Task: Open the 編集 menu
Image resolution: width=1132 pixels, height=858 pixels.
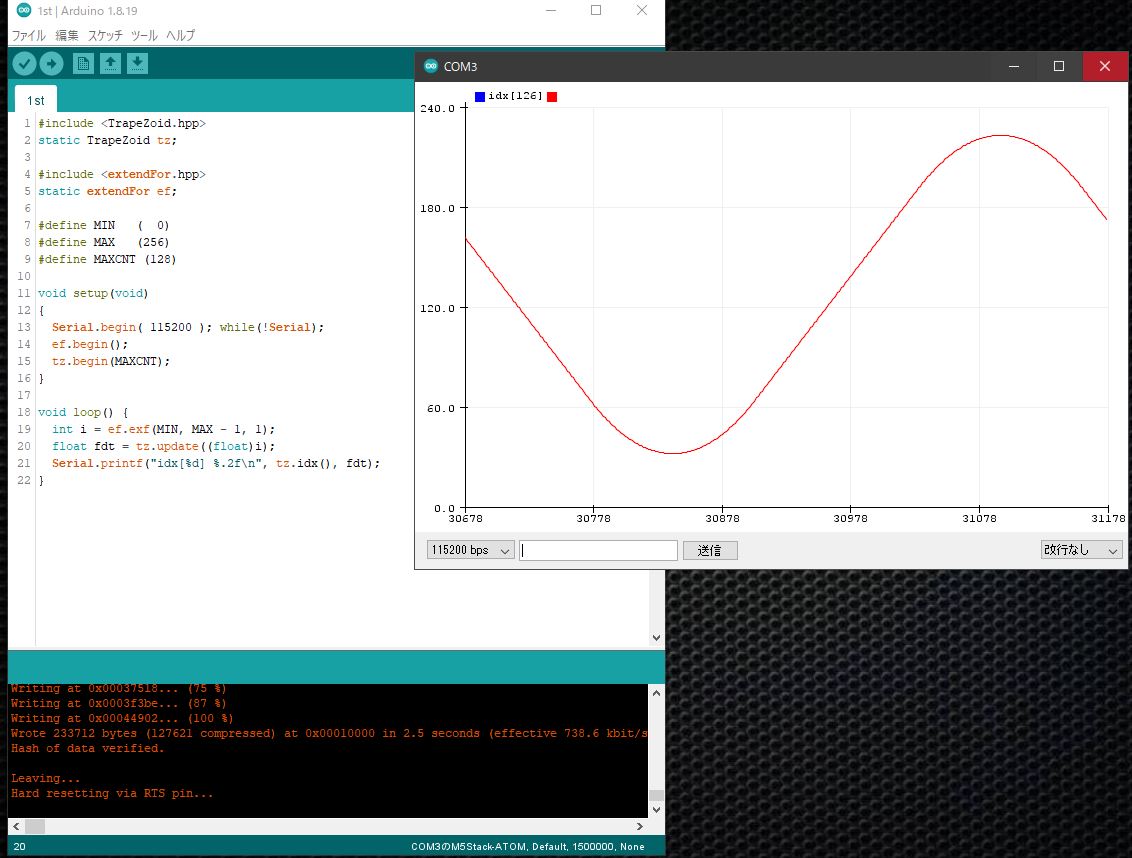Action: coord(67,35)
